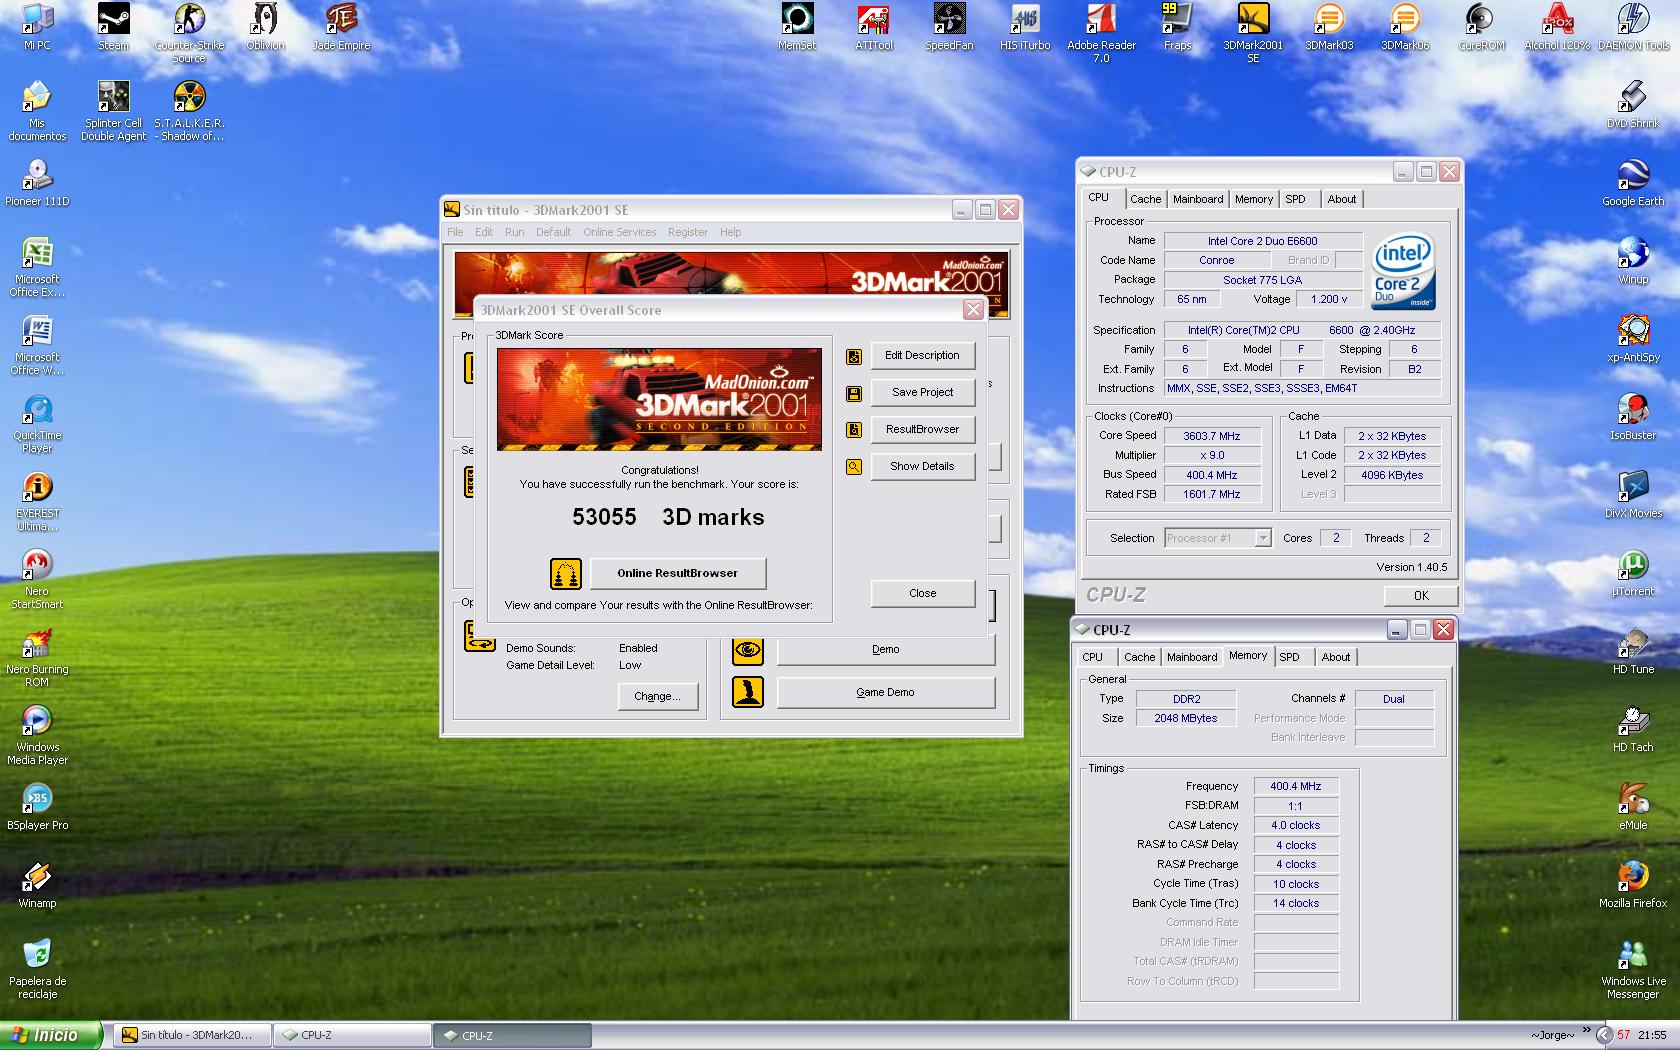Open the Inicio start button
This screenshot has height=1050, width=1680.
(50, 1035)
